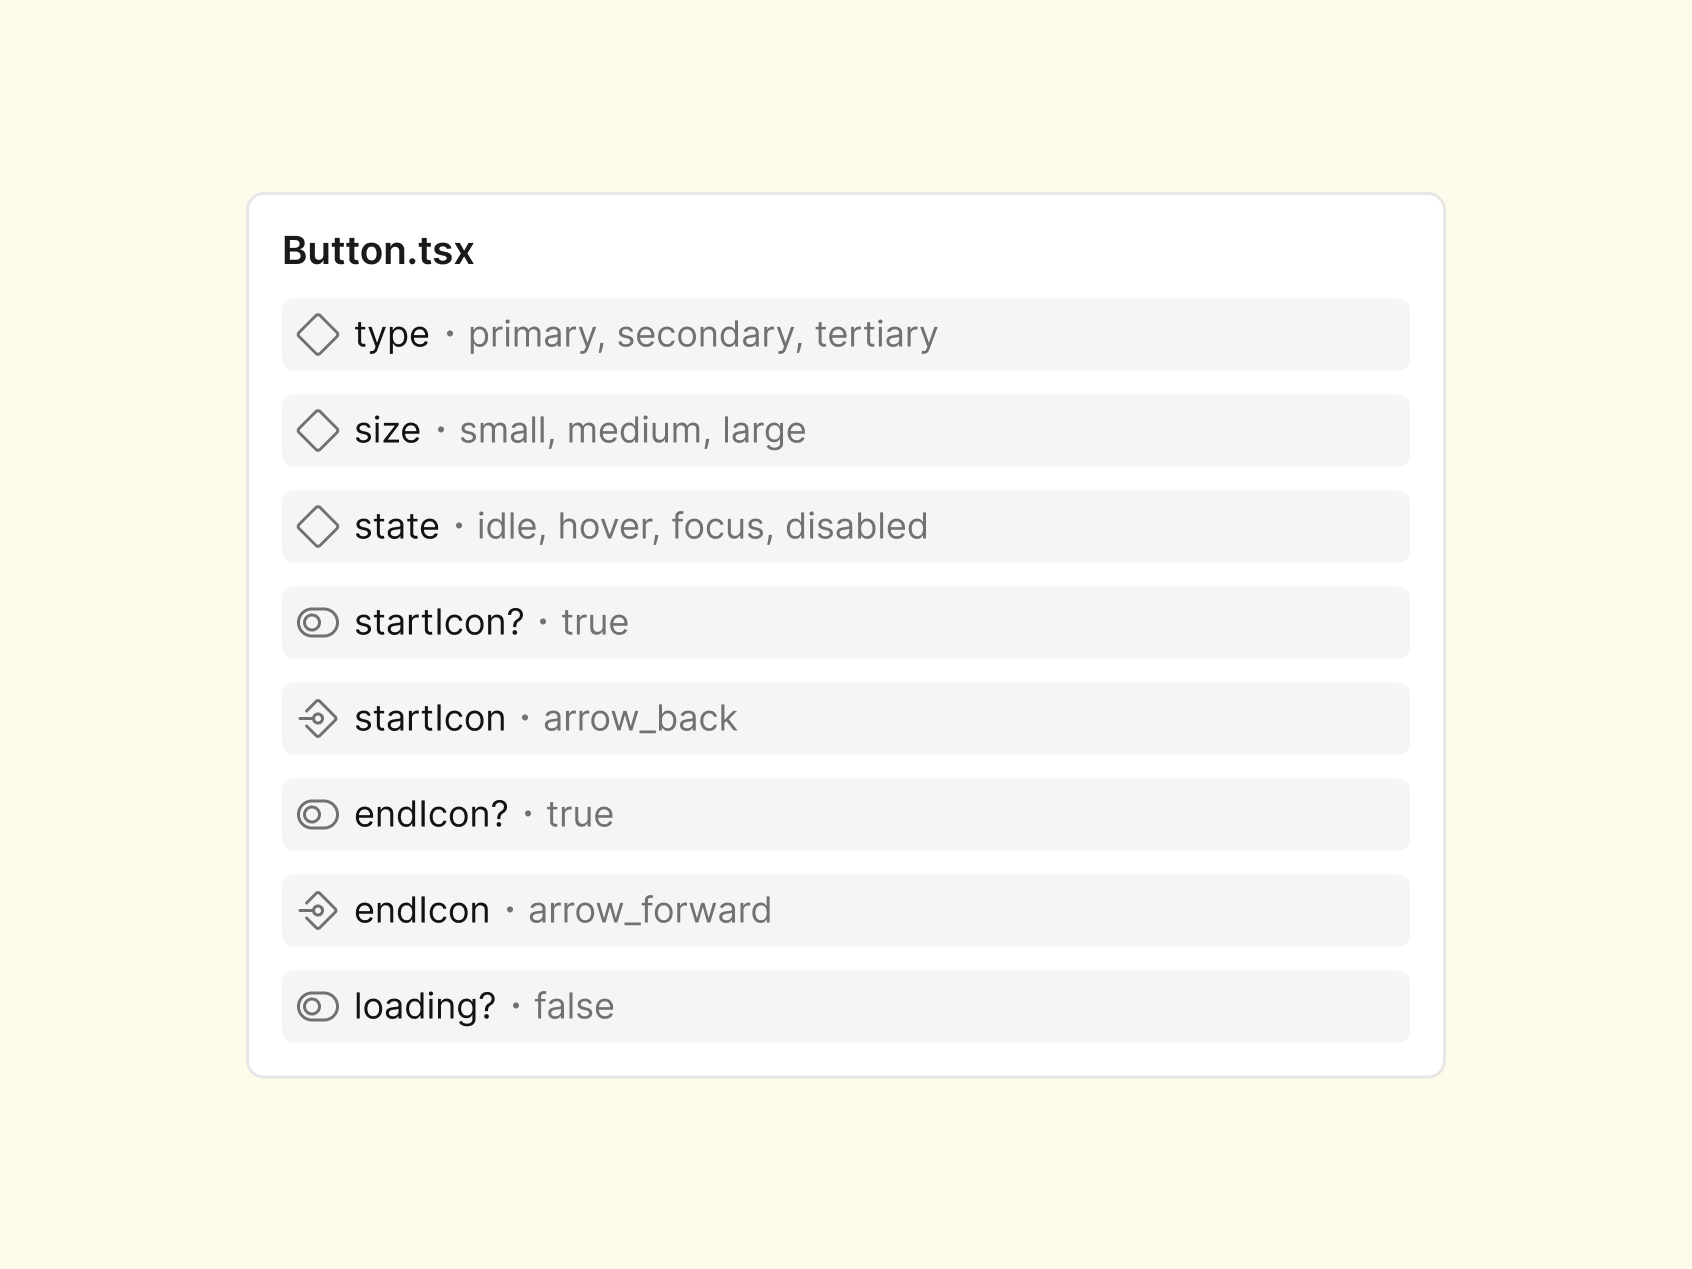Select the Button.tsx title
The height and width of the screenshot is (1269, 1692).
click(x=378, y=251)
